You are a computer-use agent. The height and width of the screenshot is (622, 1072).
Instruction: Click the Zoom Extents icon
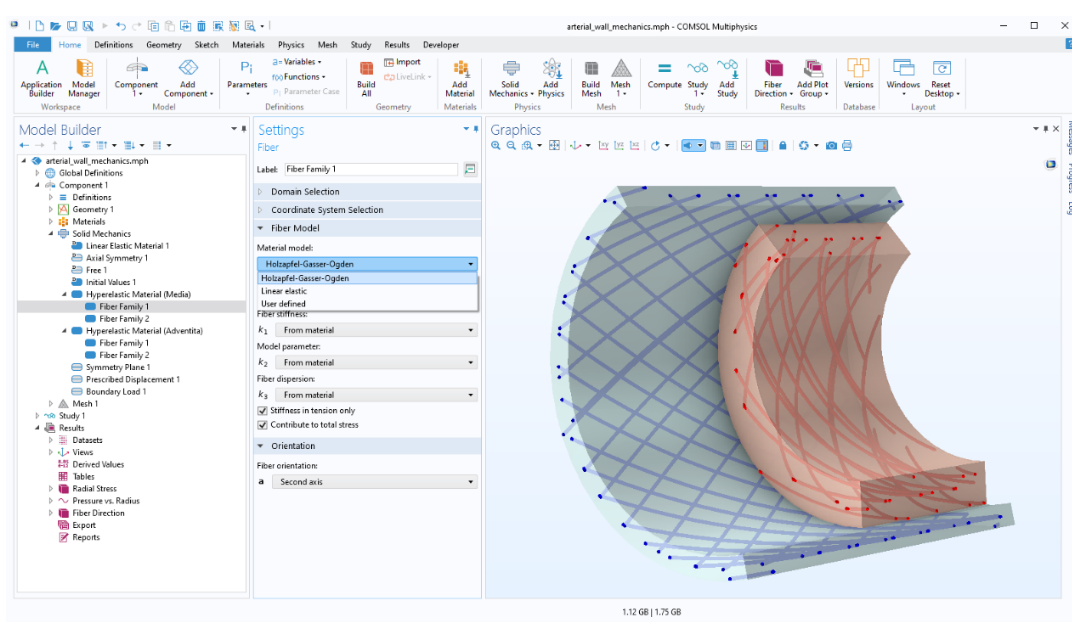554,146
